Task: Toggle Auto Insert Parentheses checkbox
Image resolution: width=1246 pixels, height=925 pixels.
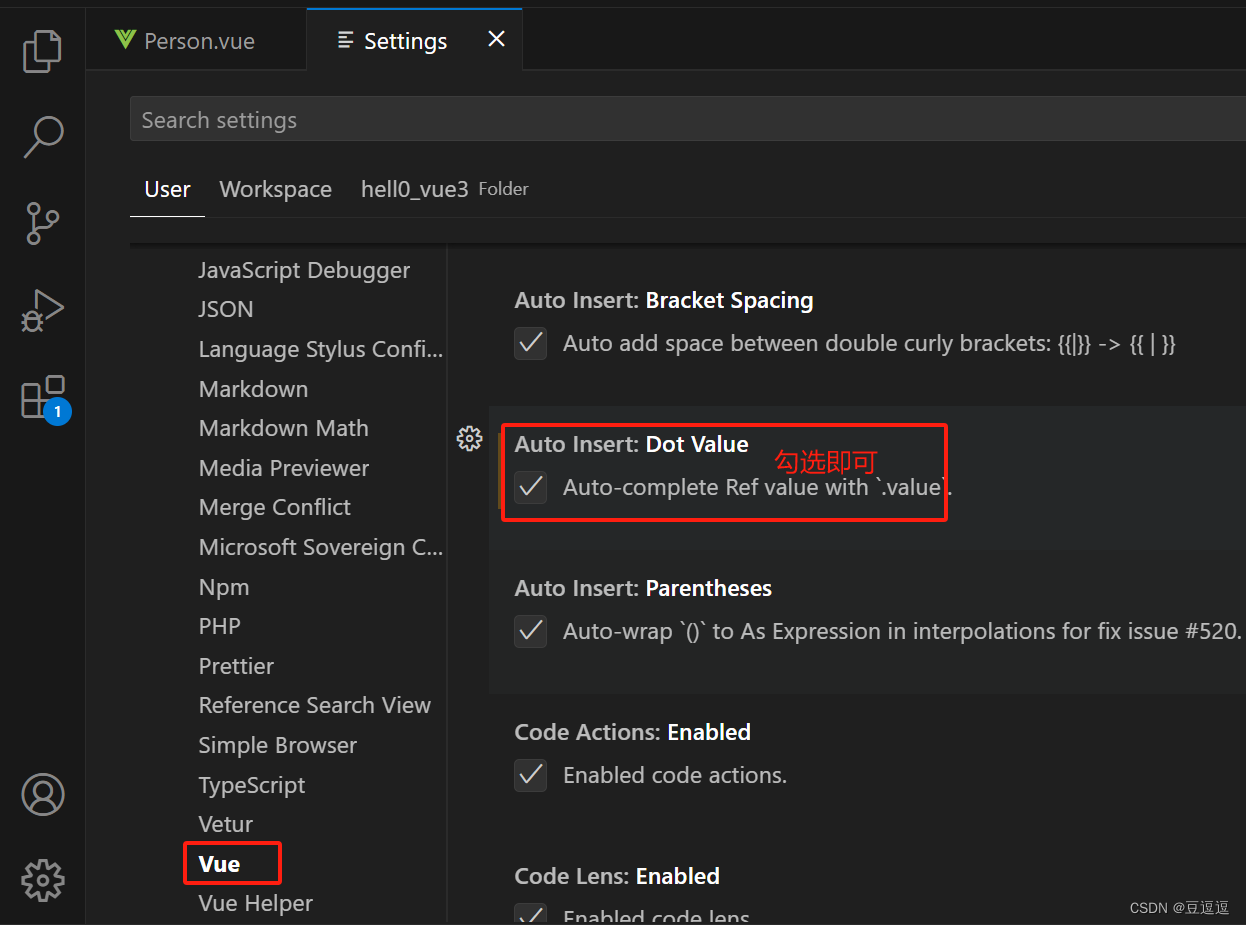Action: click(x=531, y=631)
